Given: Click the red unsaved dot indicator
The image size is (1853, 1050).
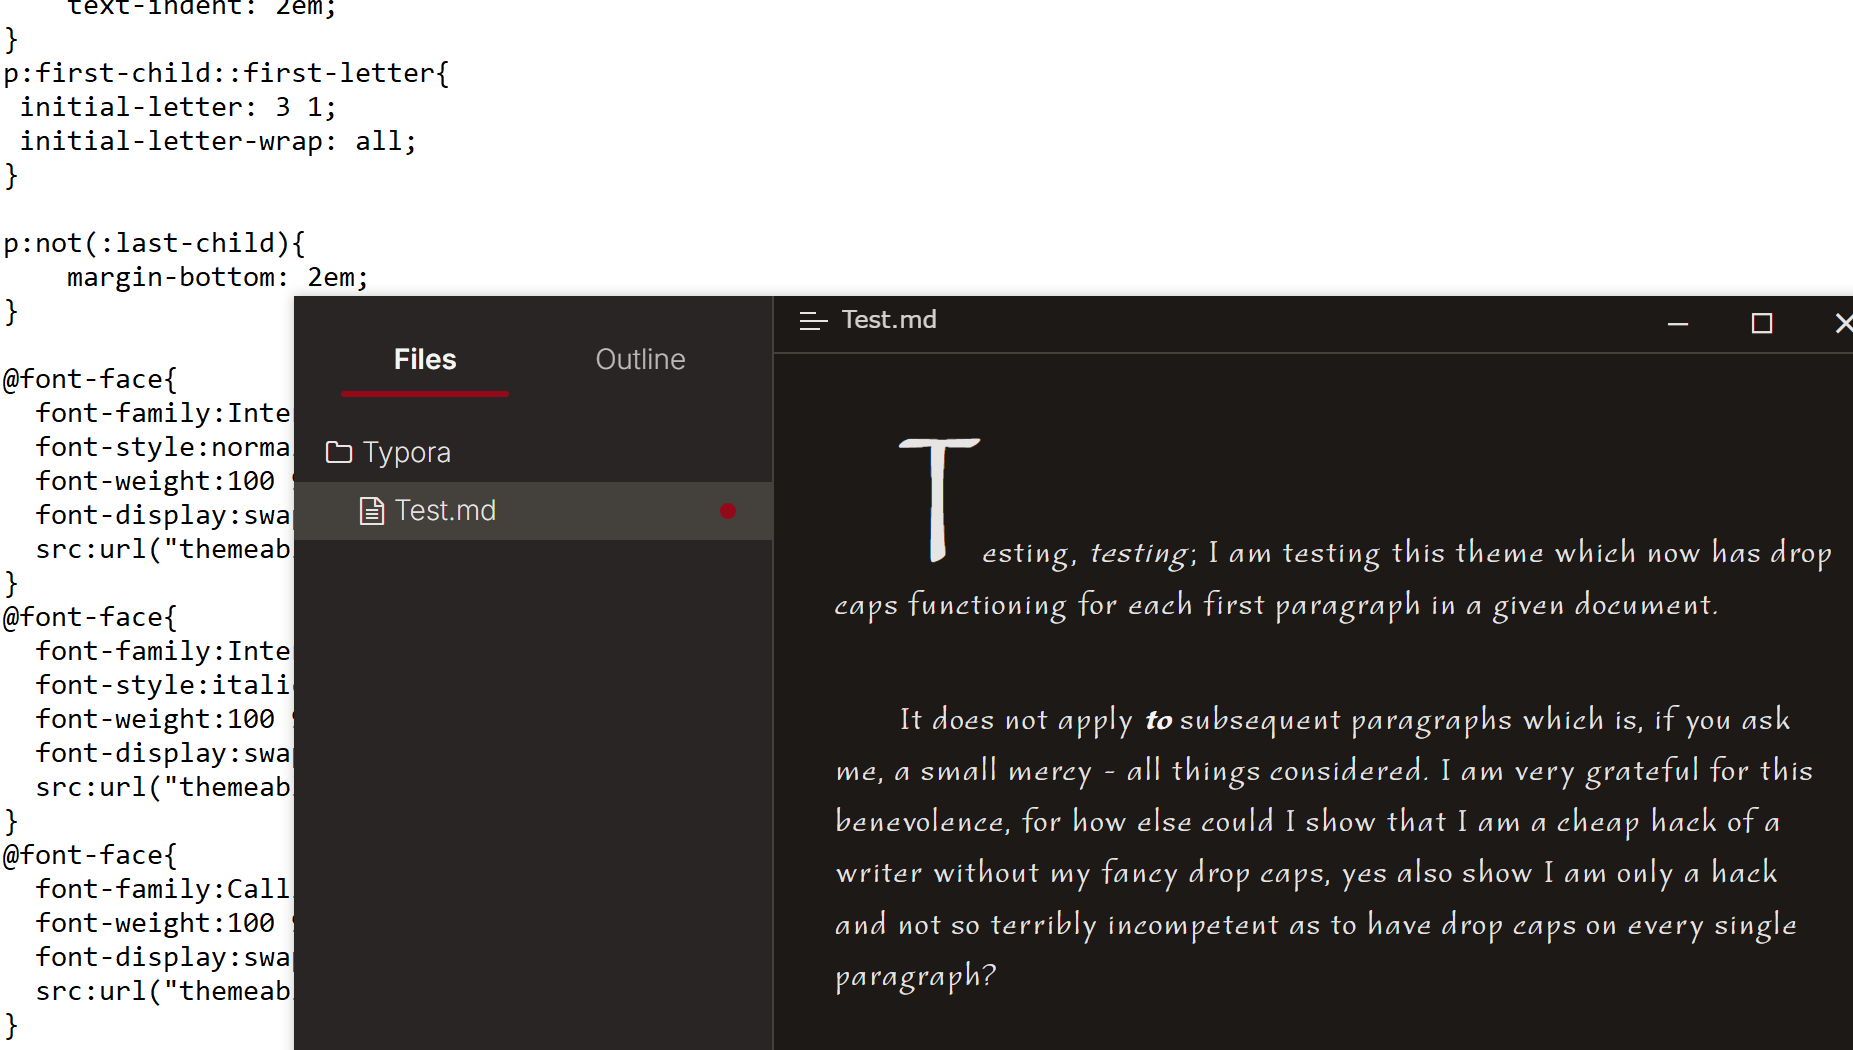Looking at the screenshot, I should tap(728, 511).
